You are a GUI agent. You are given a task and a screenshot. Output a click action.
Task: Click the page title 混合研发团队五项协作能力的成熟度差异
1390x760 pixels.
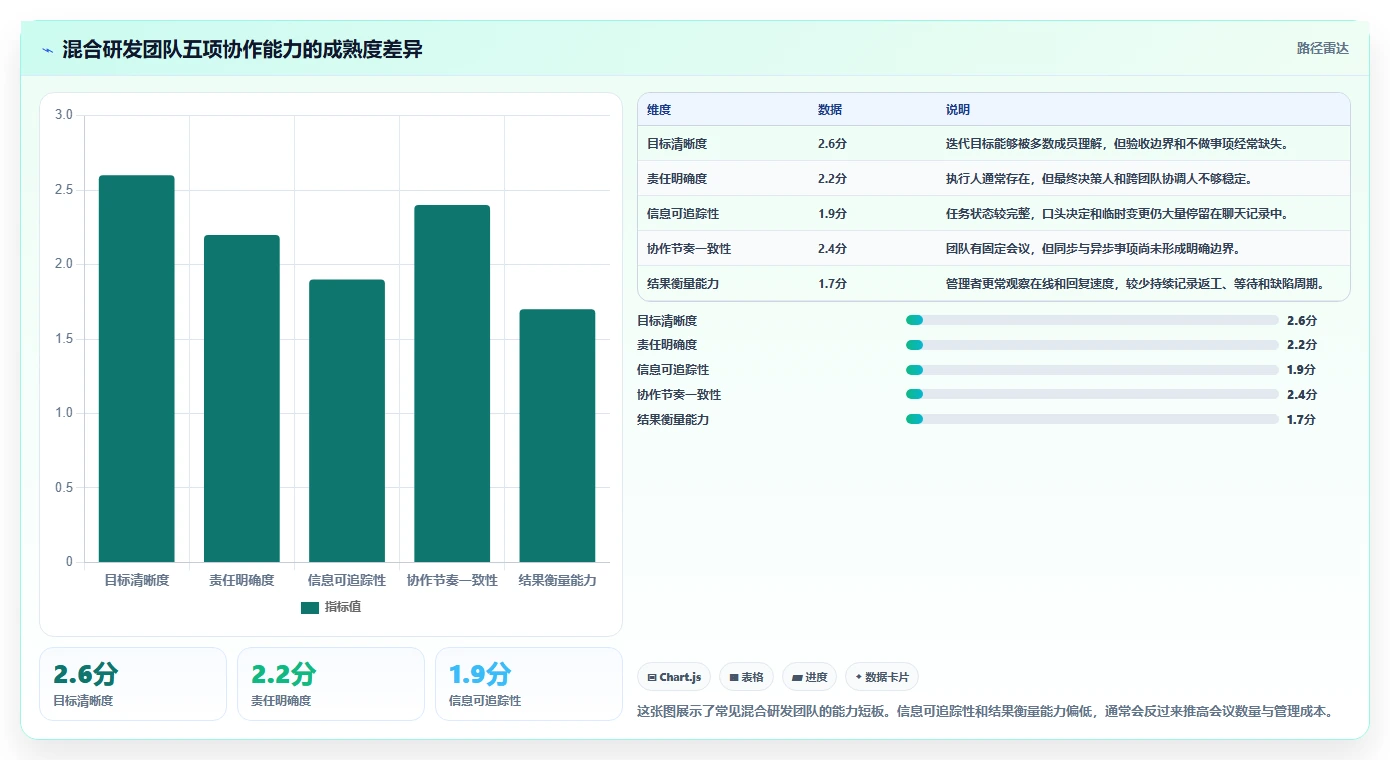click(242, 50)
